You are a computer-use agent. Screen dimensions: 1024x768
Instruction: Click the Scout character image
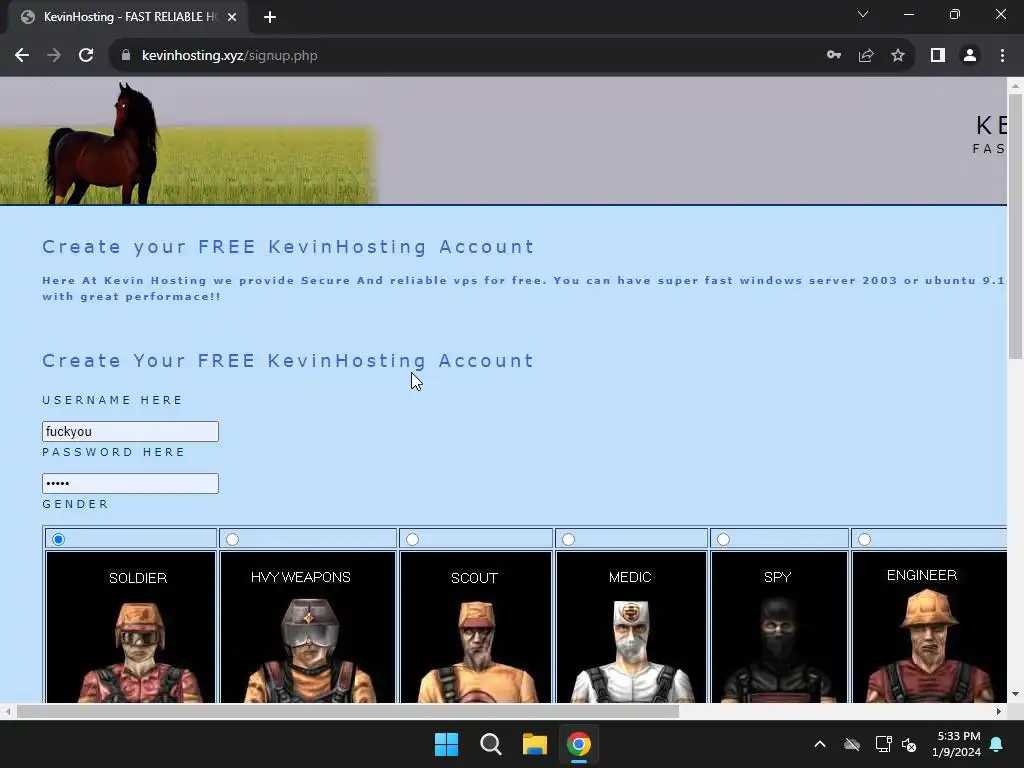tap(476, 627)
